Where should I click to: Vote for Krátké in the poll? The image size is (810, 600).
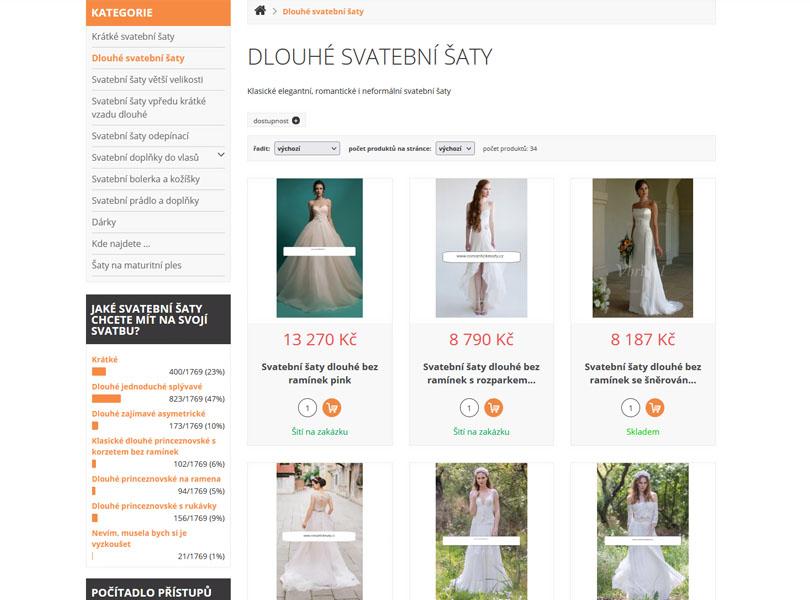[105, 359]
